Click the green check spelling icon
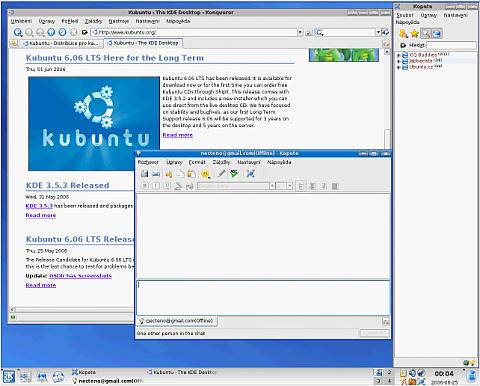The width and height of the screenshot is (480, 386). (x=234, y=173)
